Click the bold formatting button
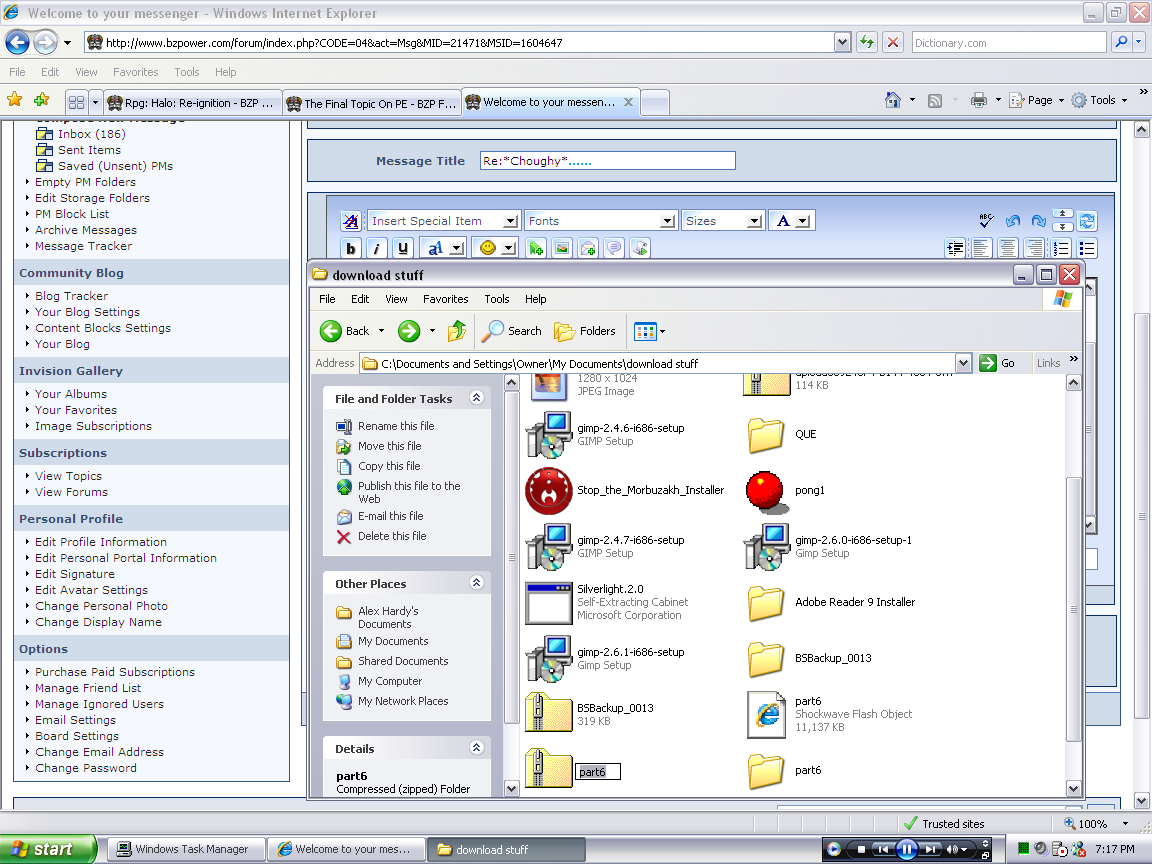 (x=351, y=248)
